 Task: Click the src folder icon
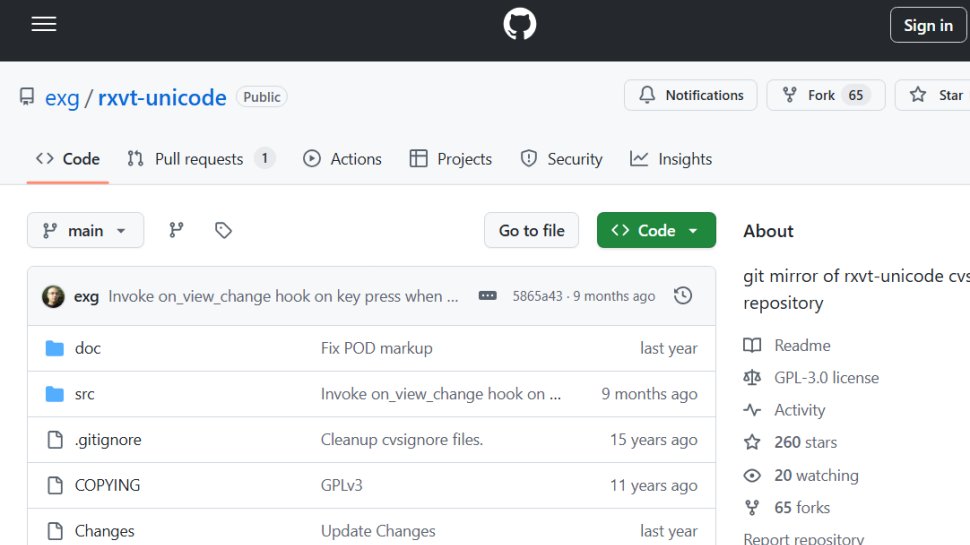click(x=54, y=394)
